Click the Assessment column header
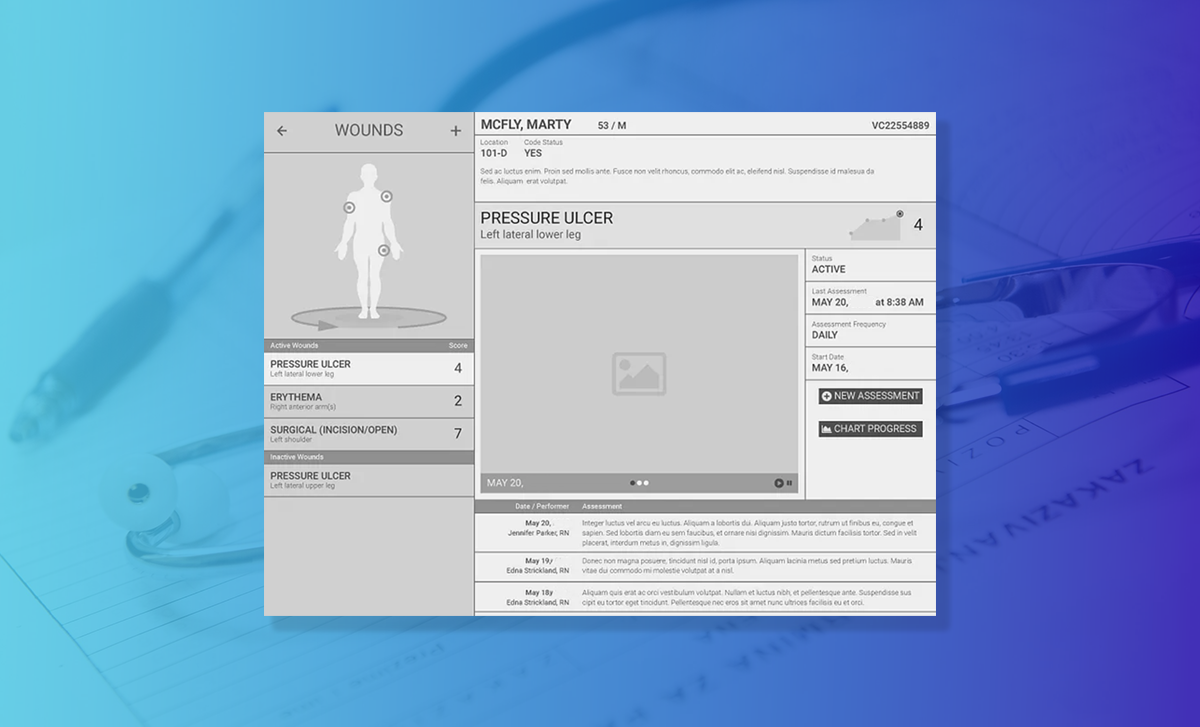This screenshot has height=727, width=1200. click(x=602, y=507)
